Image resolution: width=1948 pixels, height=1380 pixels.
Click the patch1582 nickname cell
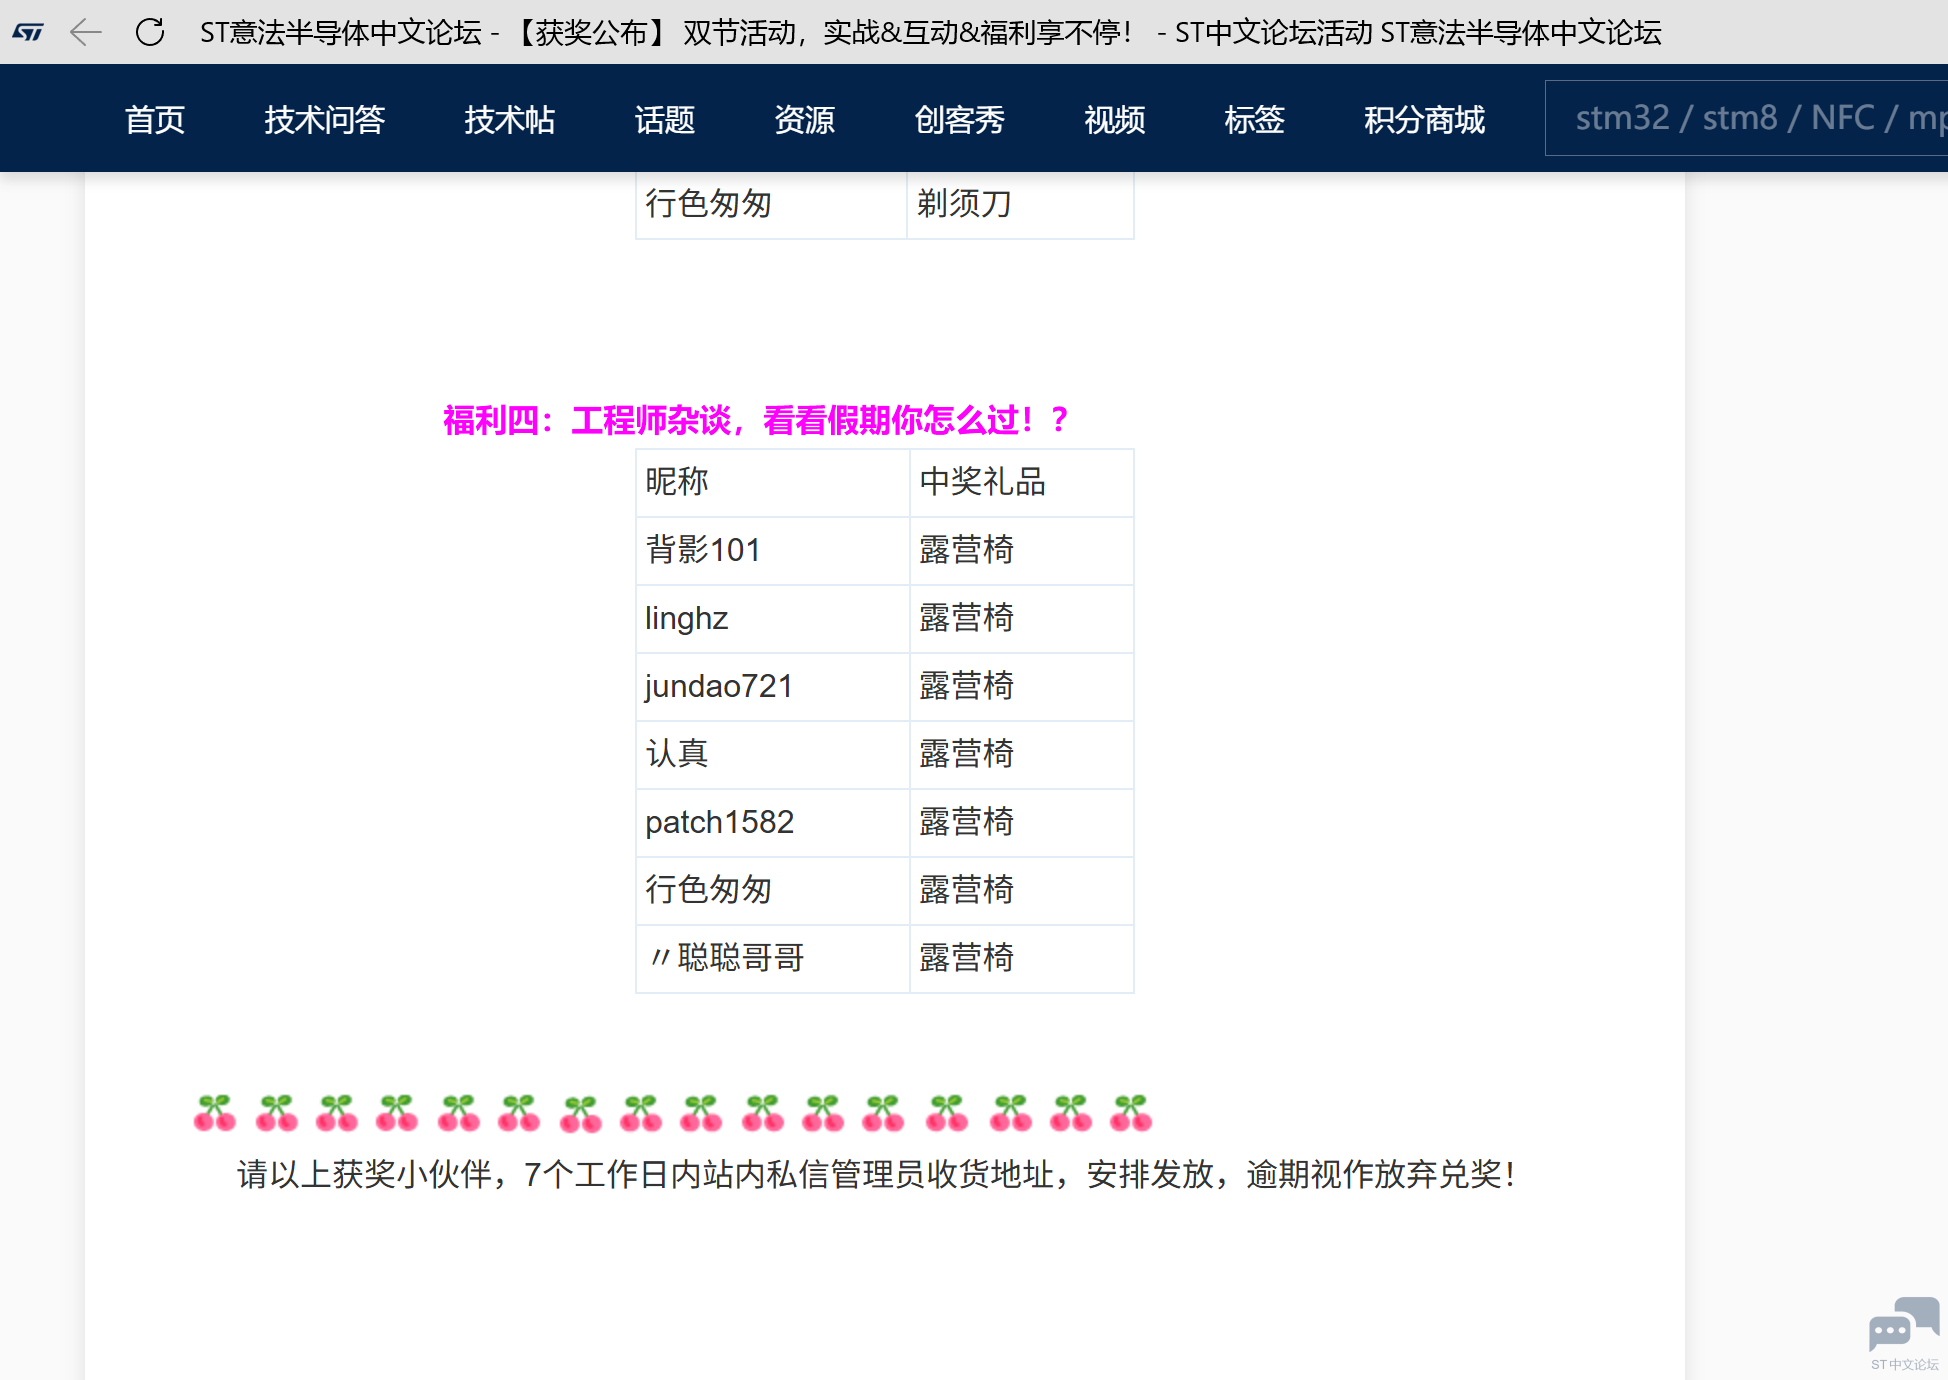773,822
